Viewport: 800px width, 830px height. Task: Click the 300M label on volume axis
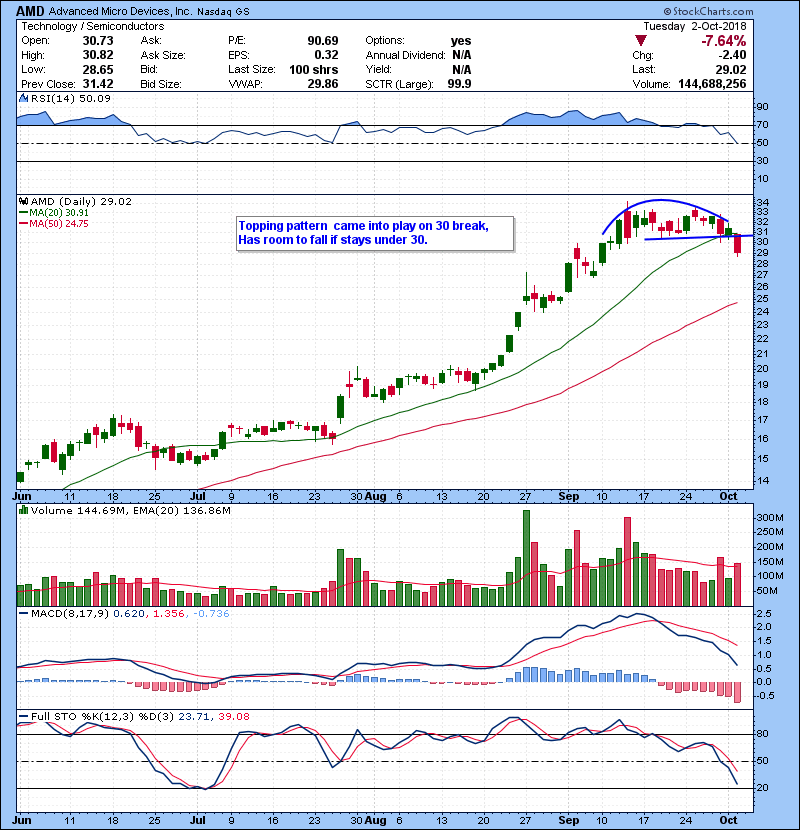(x=770, y=518)
